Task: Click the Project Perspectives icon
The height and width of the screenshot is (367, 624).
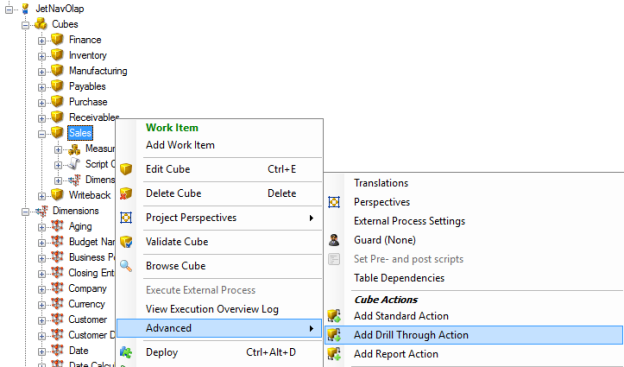Action: [126, 218]
